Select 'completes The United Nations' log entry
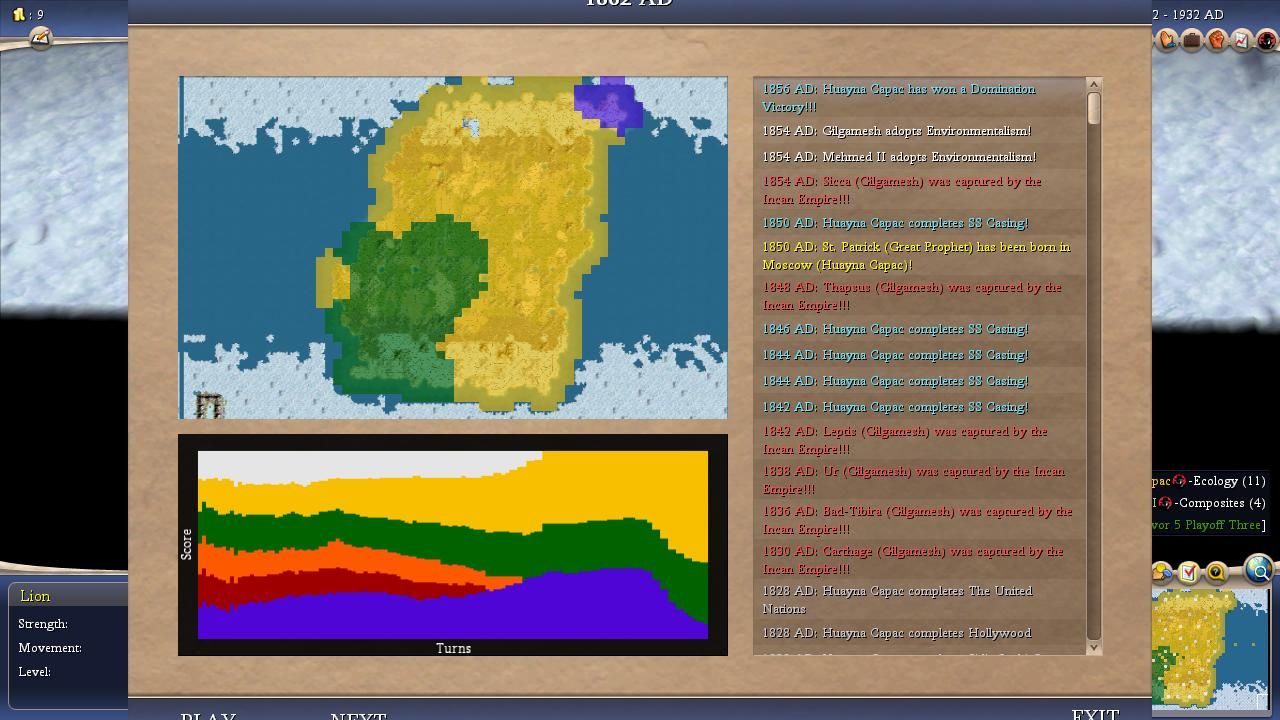This screenshot has height=720, width=1280. 919,600
